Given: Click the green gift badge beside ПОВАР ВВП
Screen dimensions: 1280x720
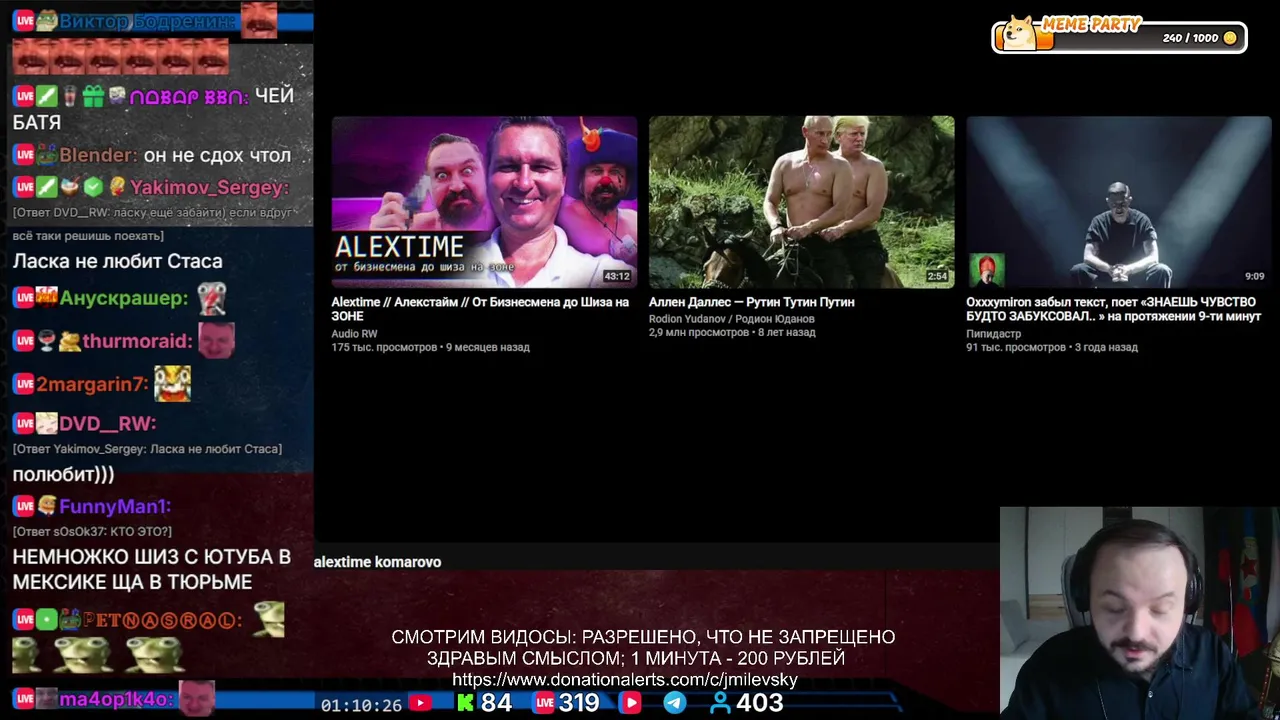Looking at the screenshot, I should point(93,97).
